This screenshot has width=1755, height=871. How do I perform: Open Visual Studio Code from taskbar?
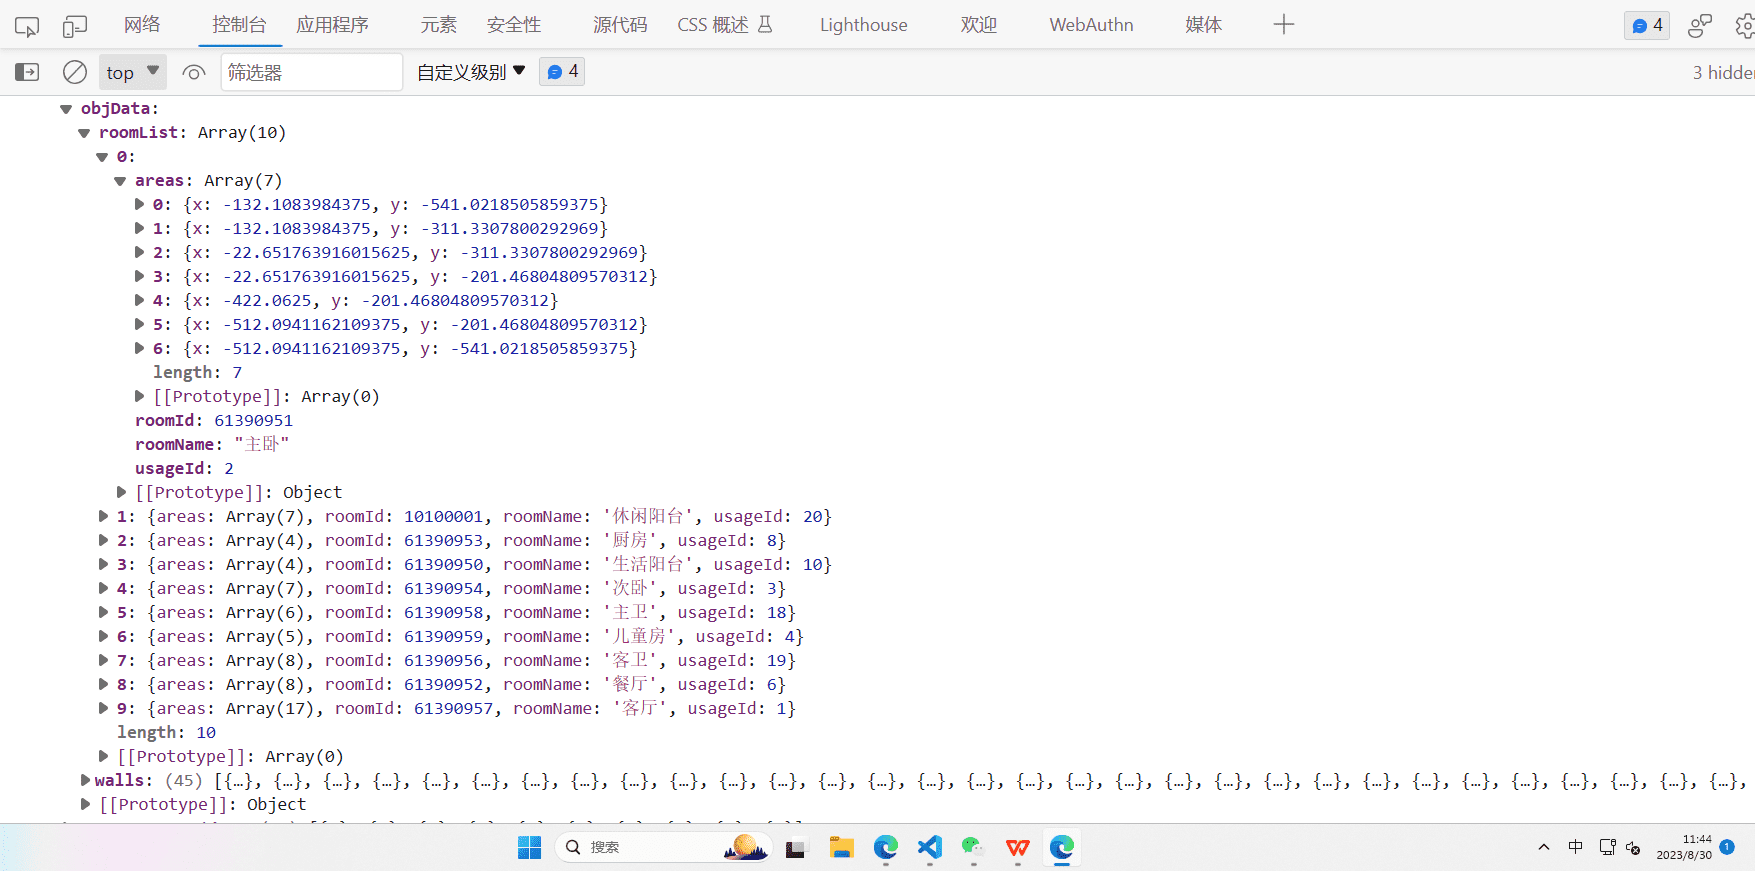[x=929, y=848]
